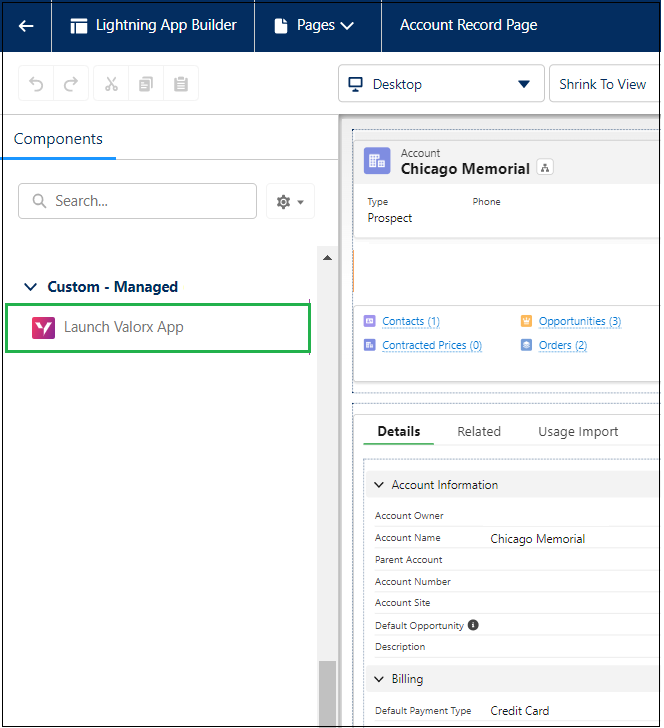Click the paste clipboard icon

[181, 84]
